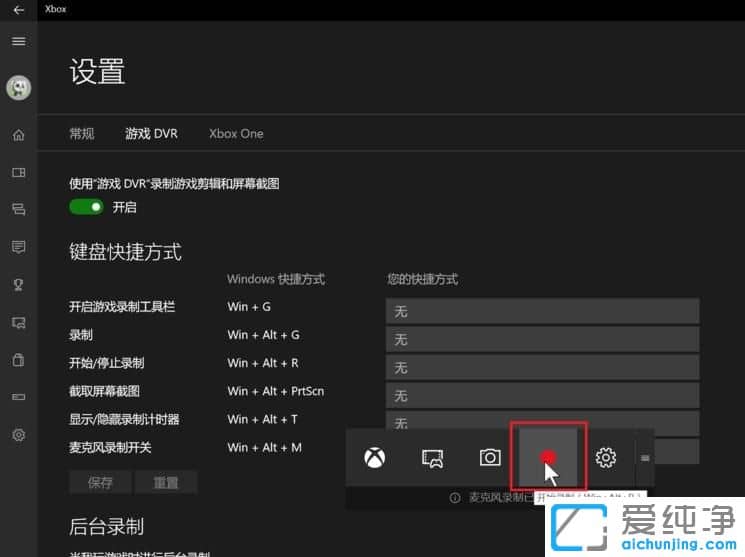
Task: Click the Win + Alt + PrtScn text
Action: click(276, 391)
